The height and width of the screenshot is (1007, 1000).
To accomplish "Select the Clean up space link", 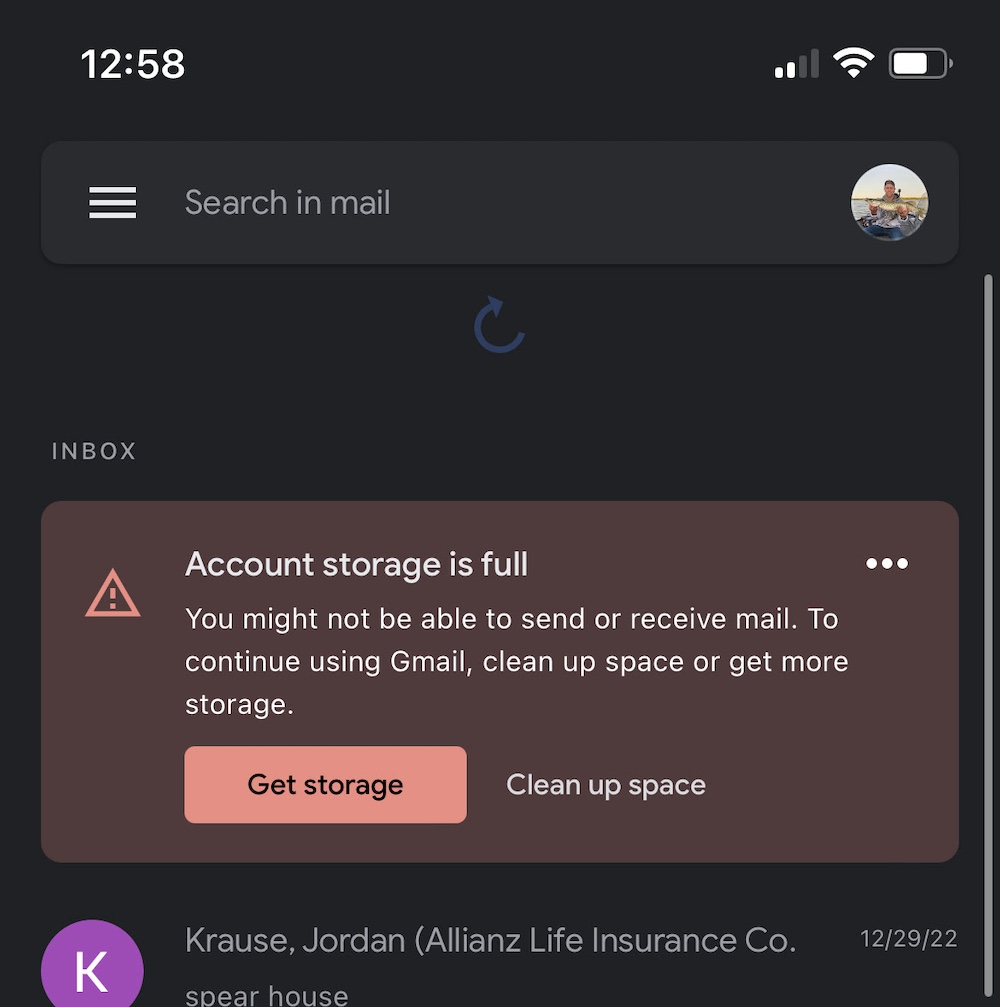I will pos(606,784).
